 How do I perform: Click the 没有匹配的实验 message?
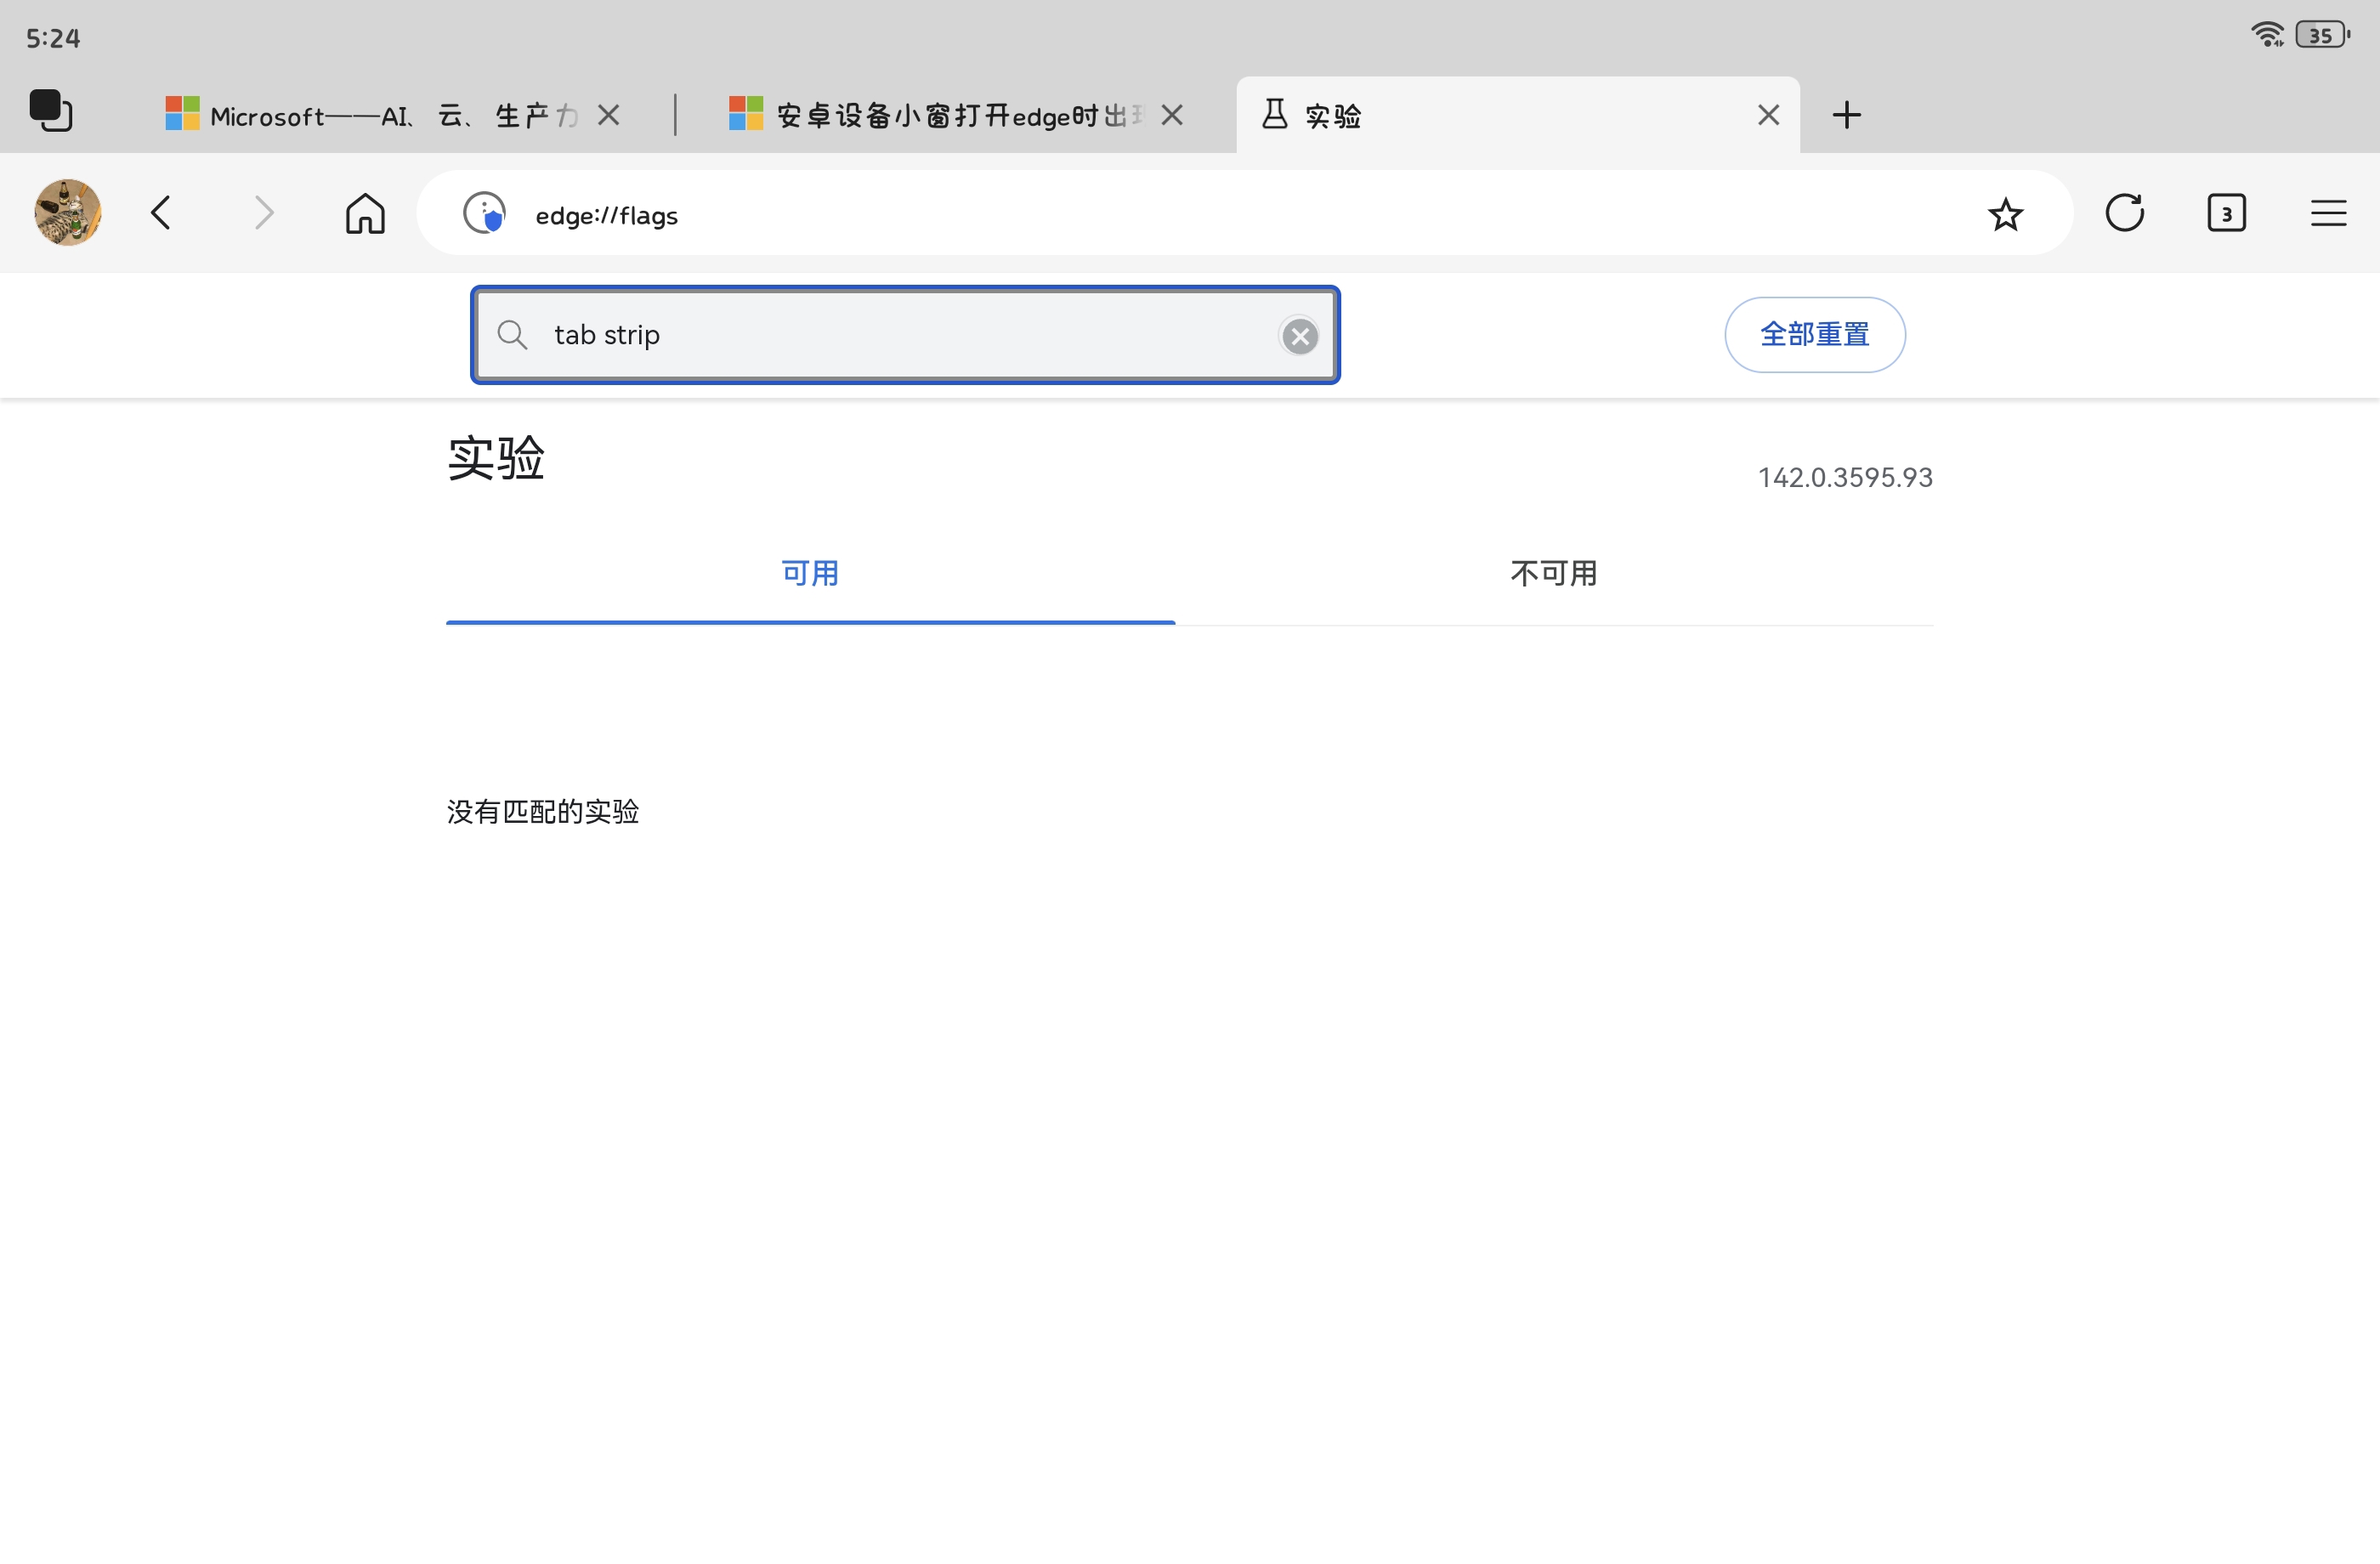(x=543, y=812)
